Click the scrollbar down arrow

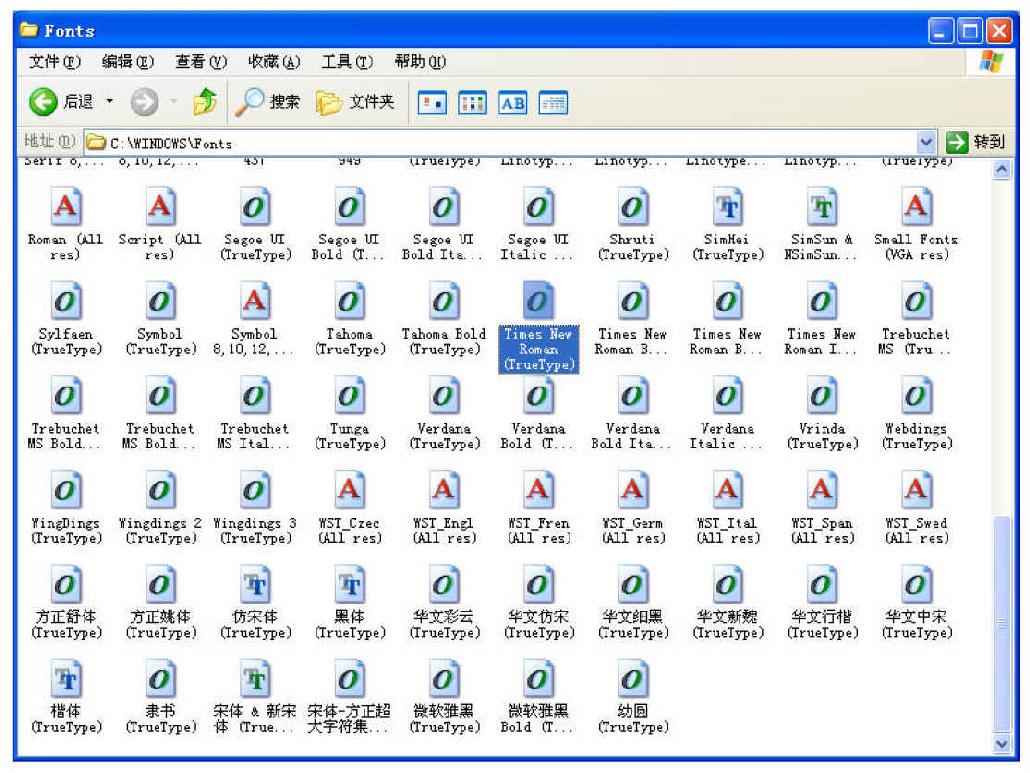(1001, 743)
